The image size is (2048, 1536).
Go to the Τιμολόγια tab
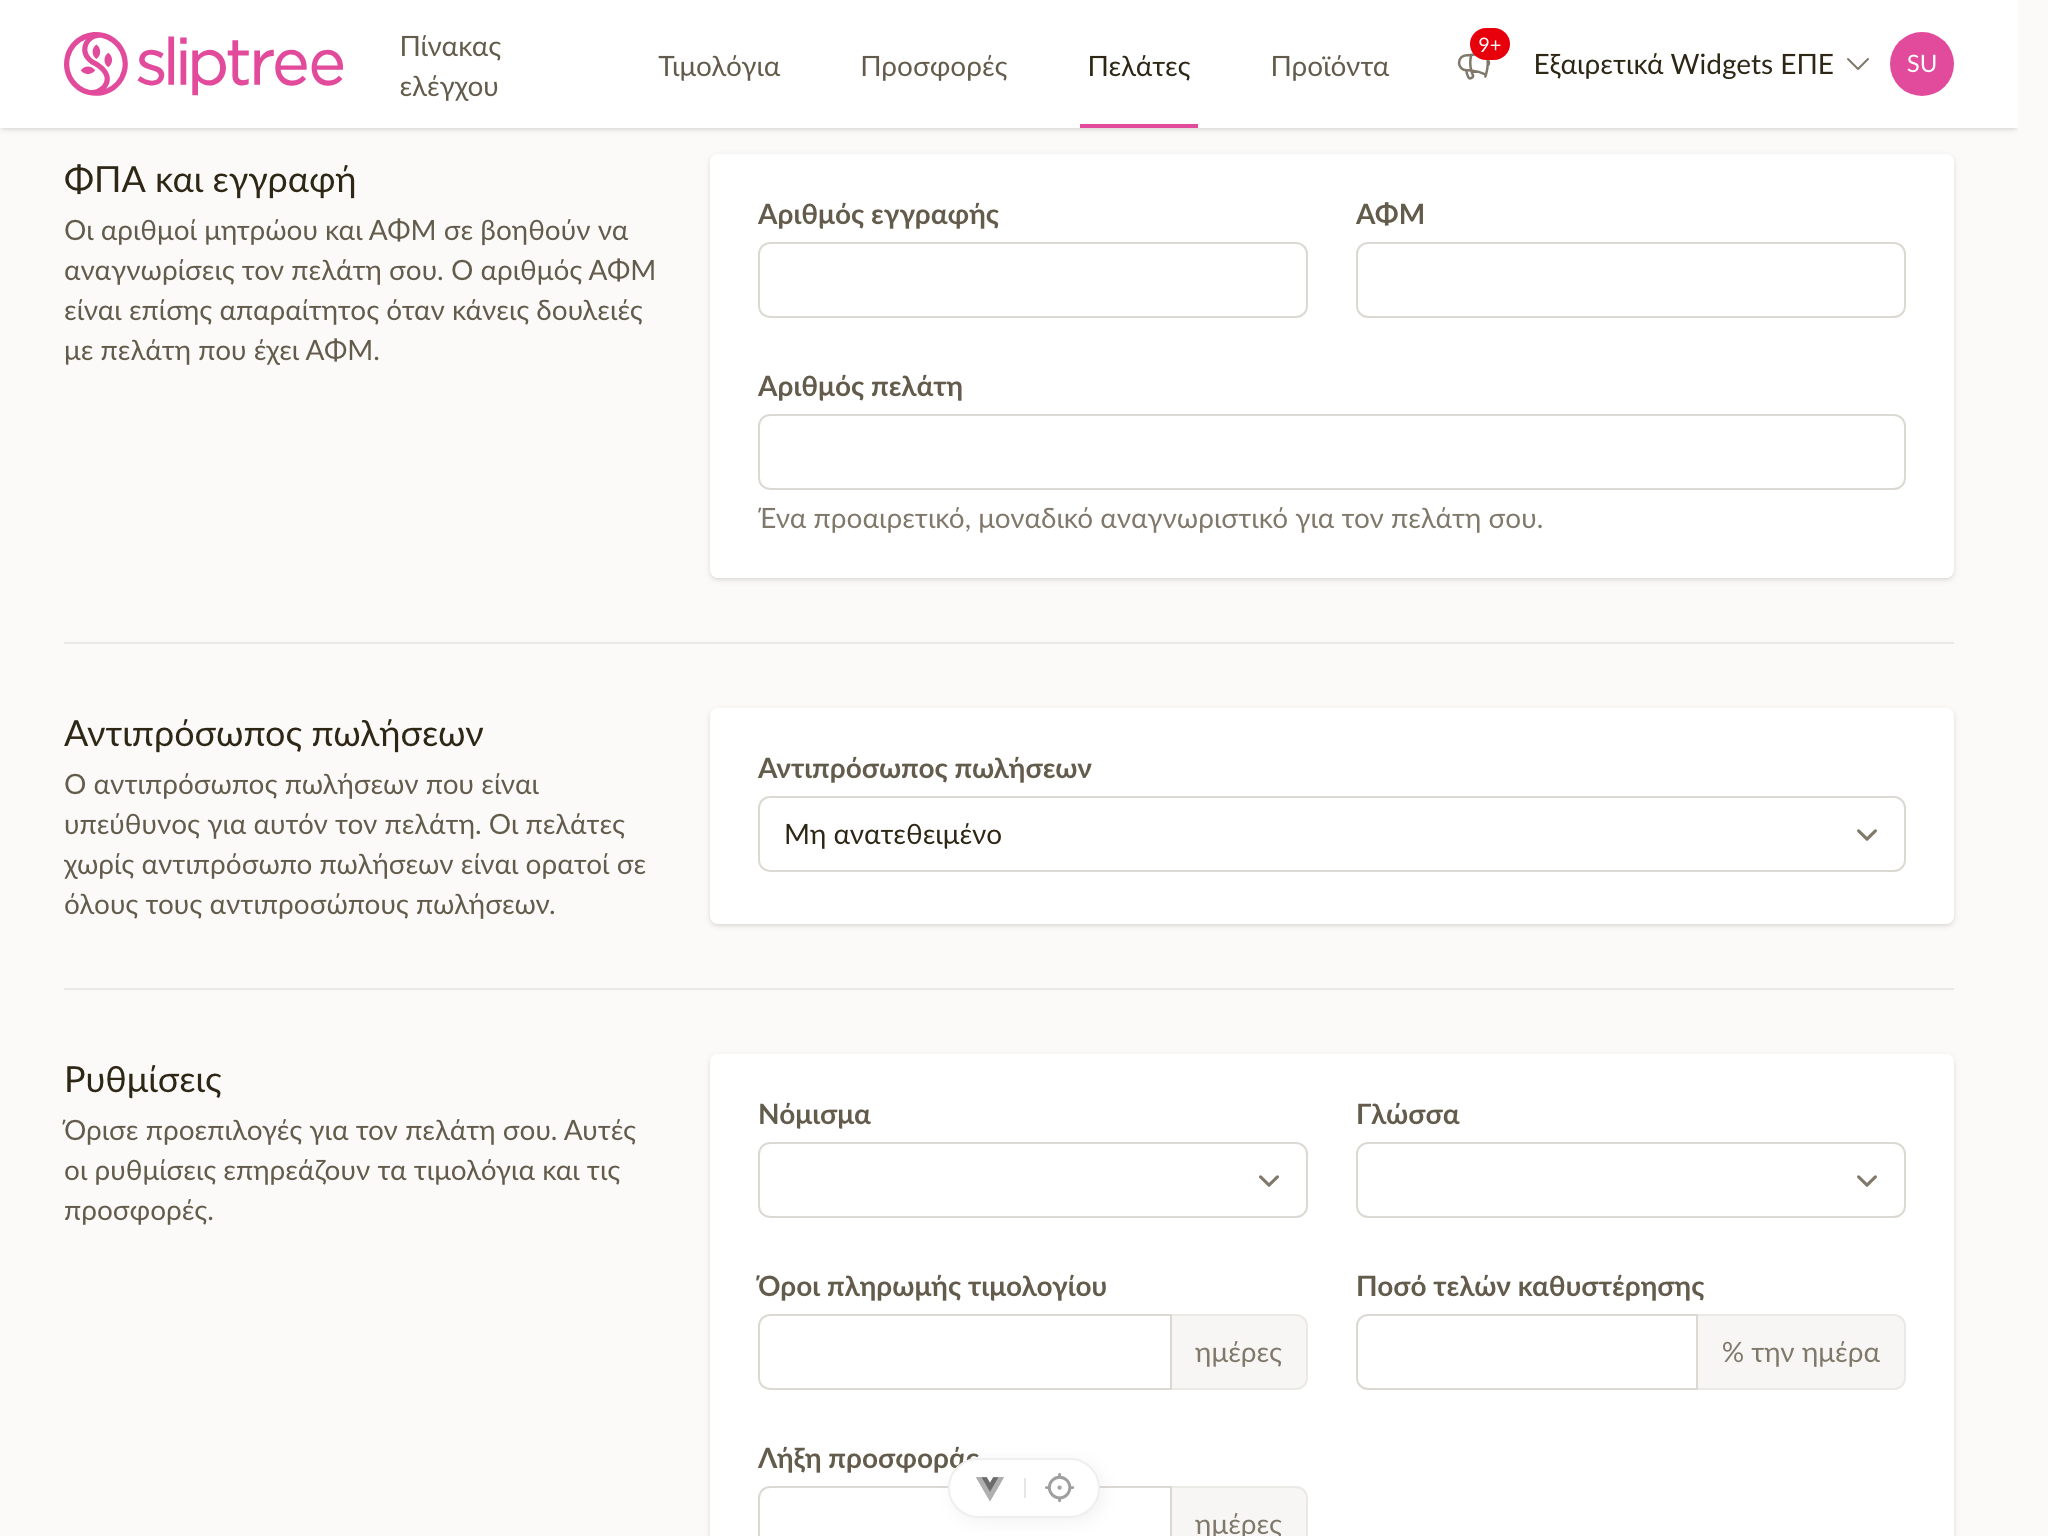click(x=719, y=66)
